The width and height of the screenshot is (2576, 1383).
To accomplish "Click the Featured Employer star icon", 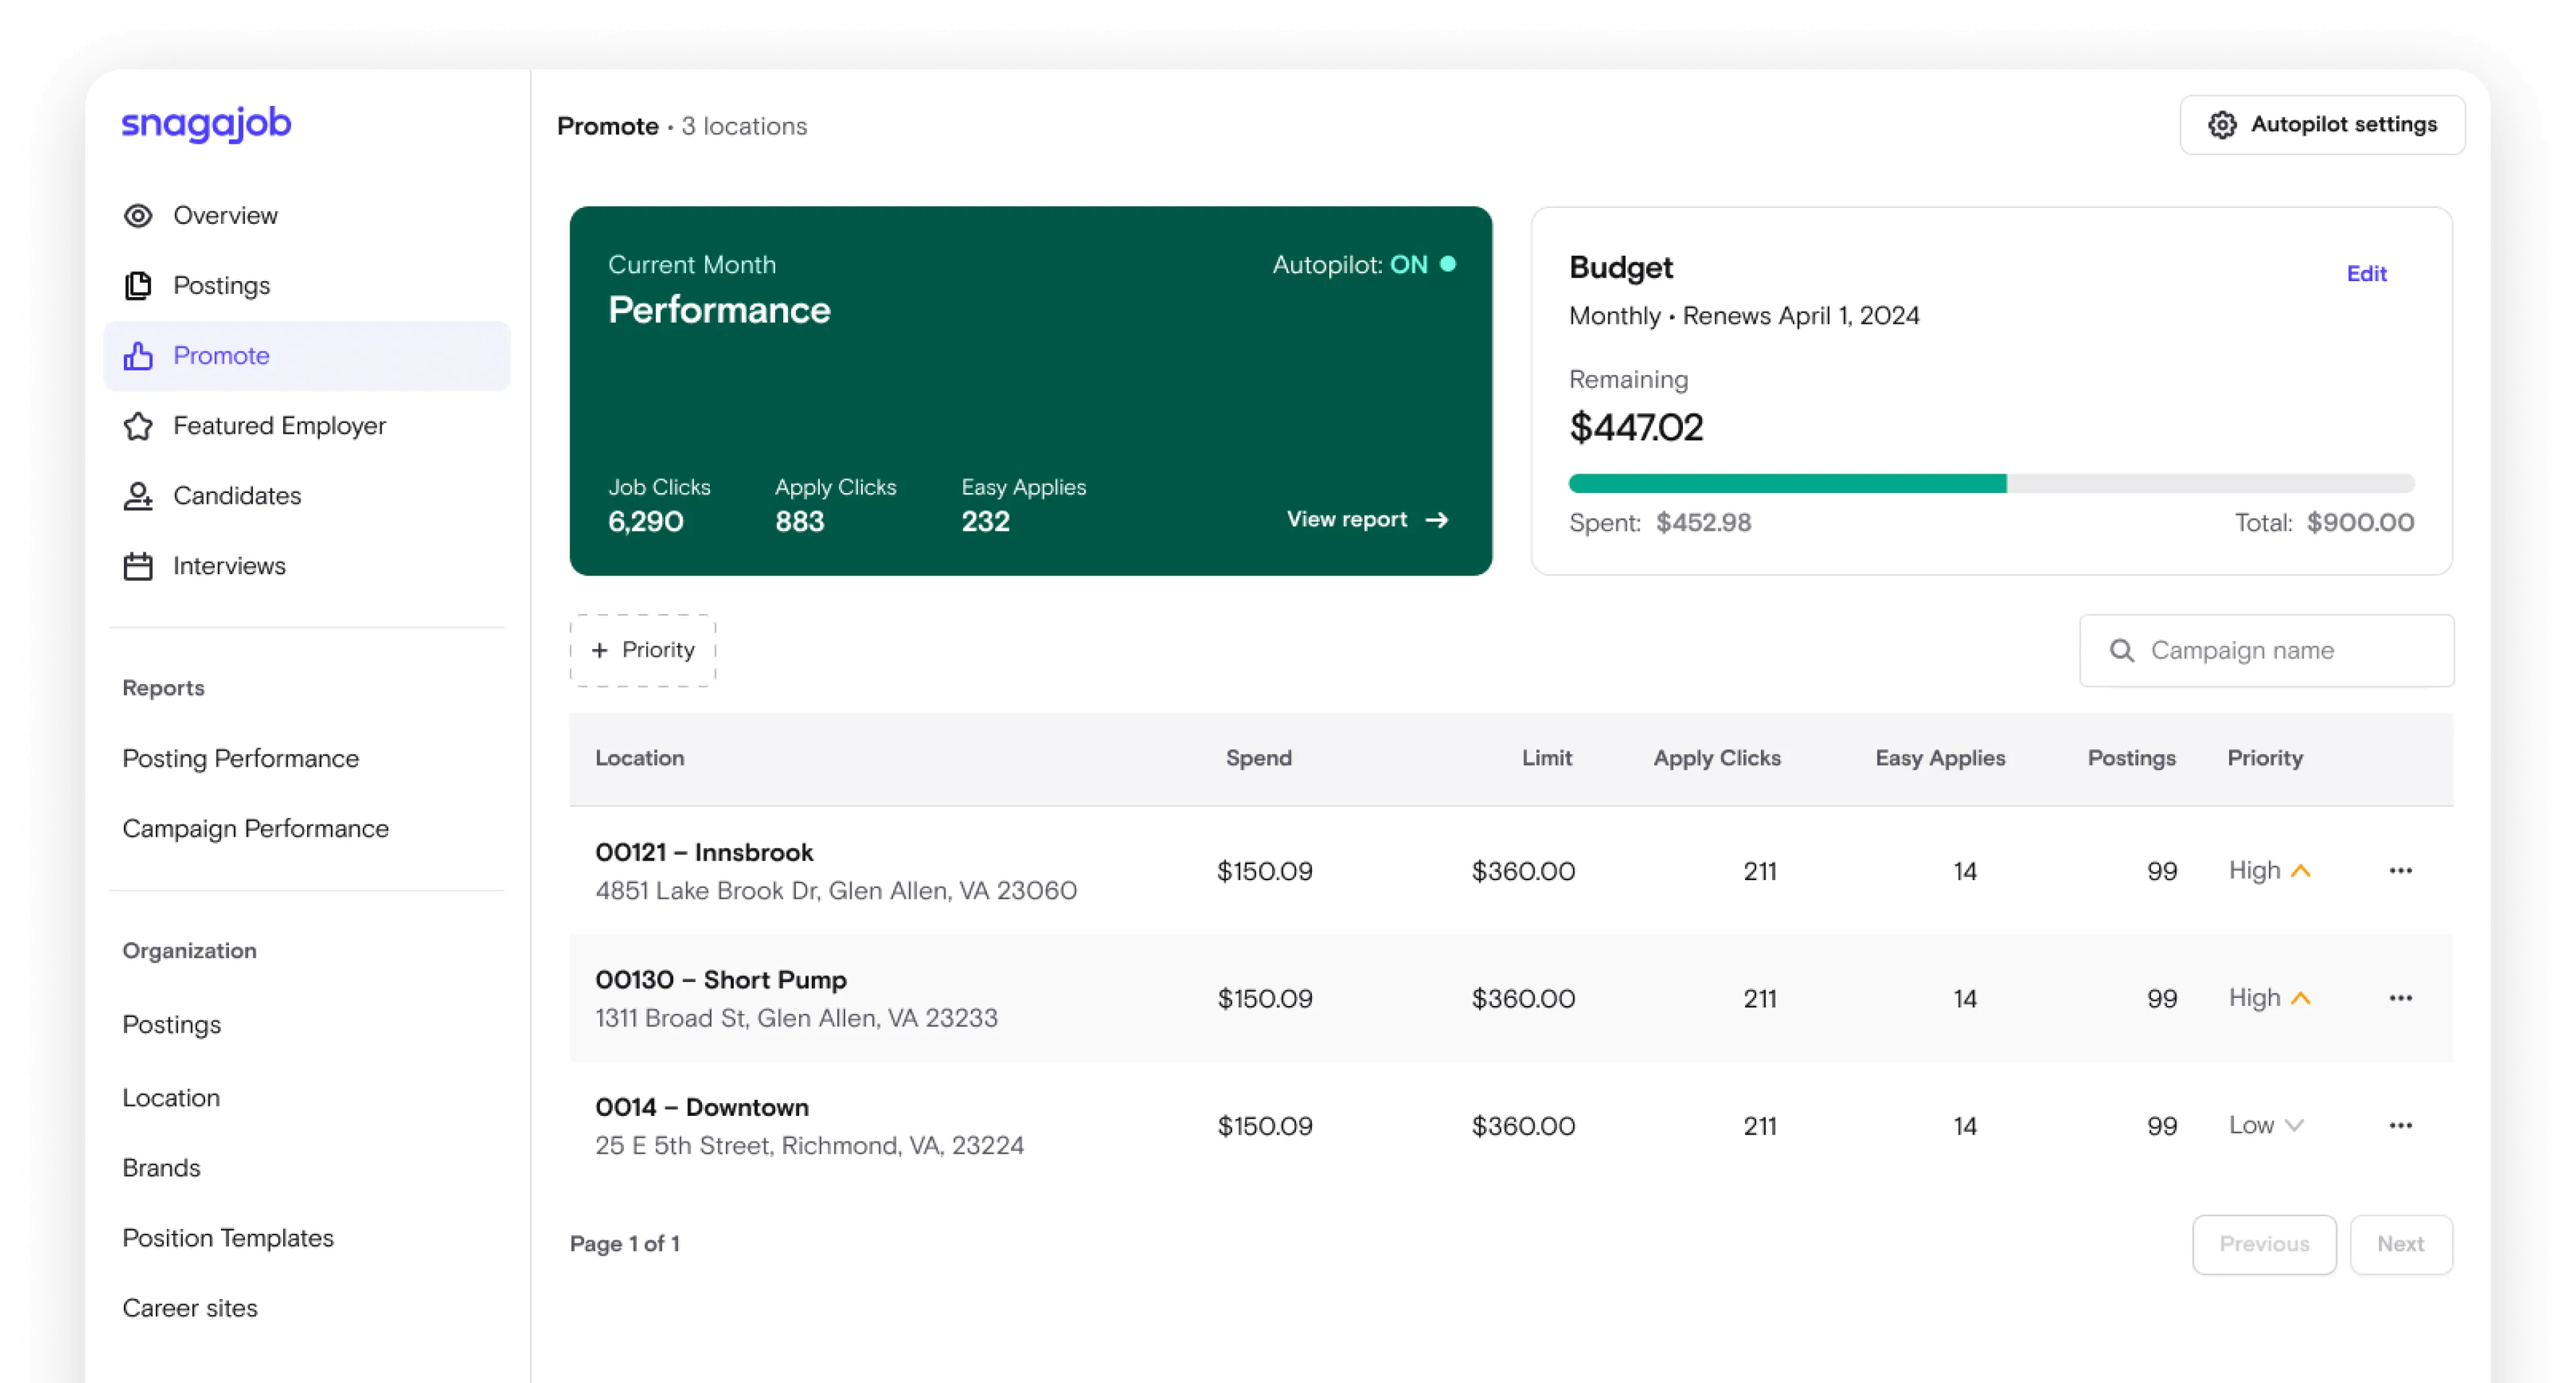I will click(x=138, y=426).
